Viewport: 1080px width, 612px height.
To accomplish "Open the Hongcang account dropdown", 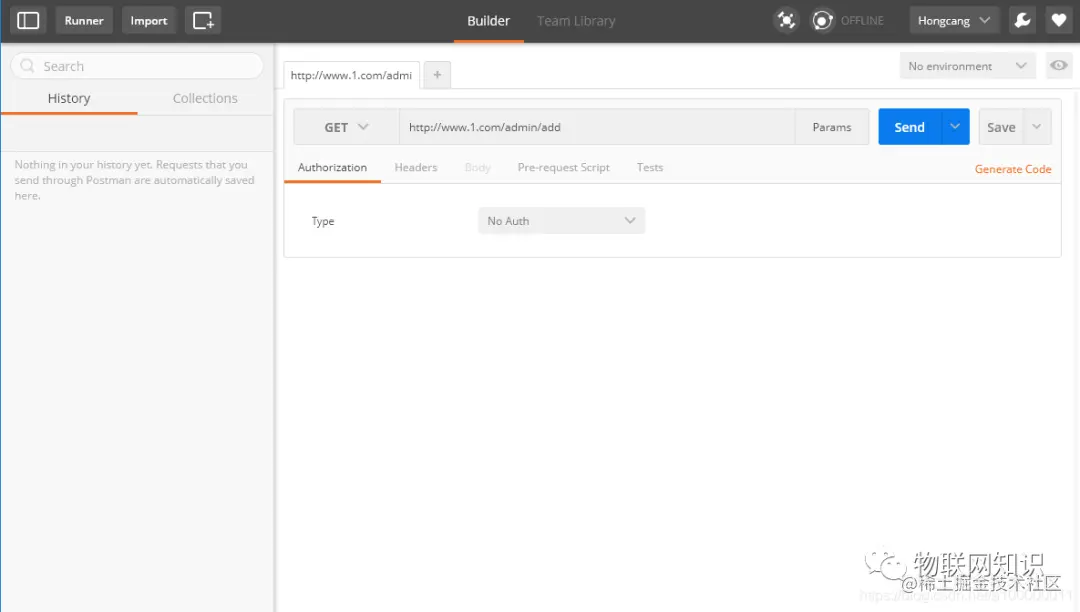I will (953, 21).
